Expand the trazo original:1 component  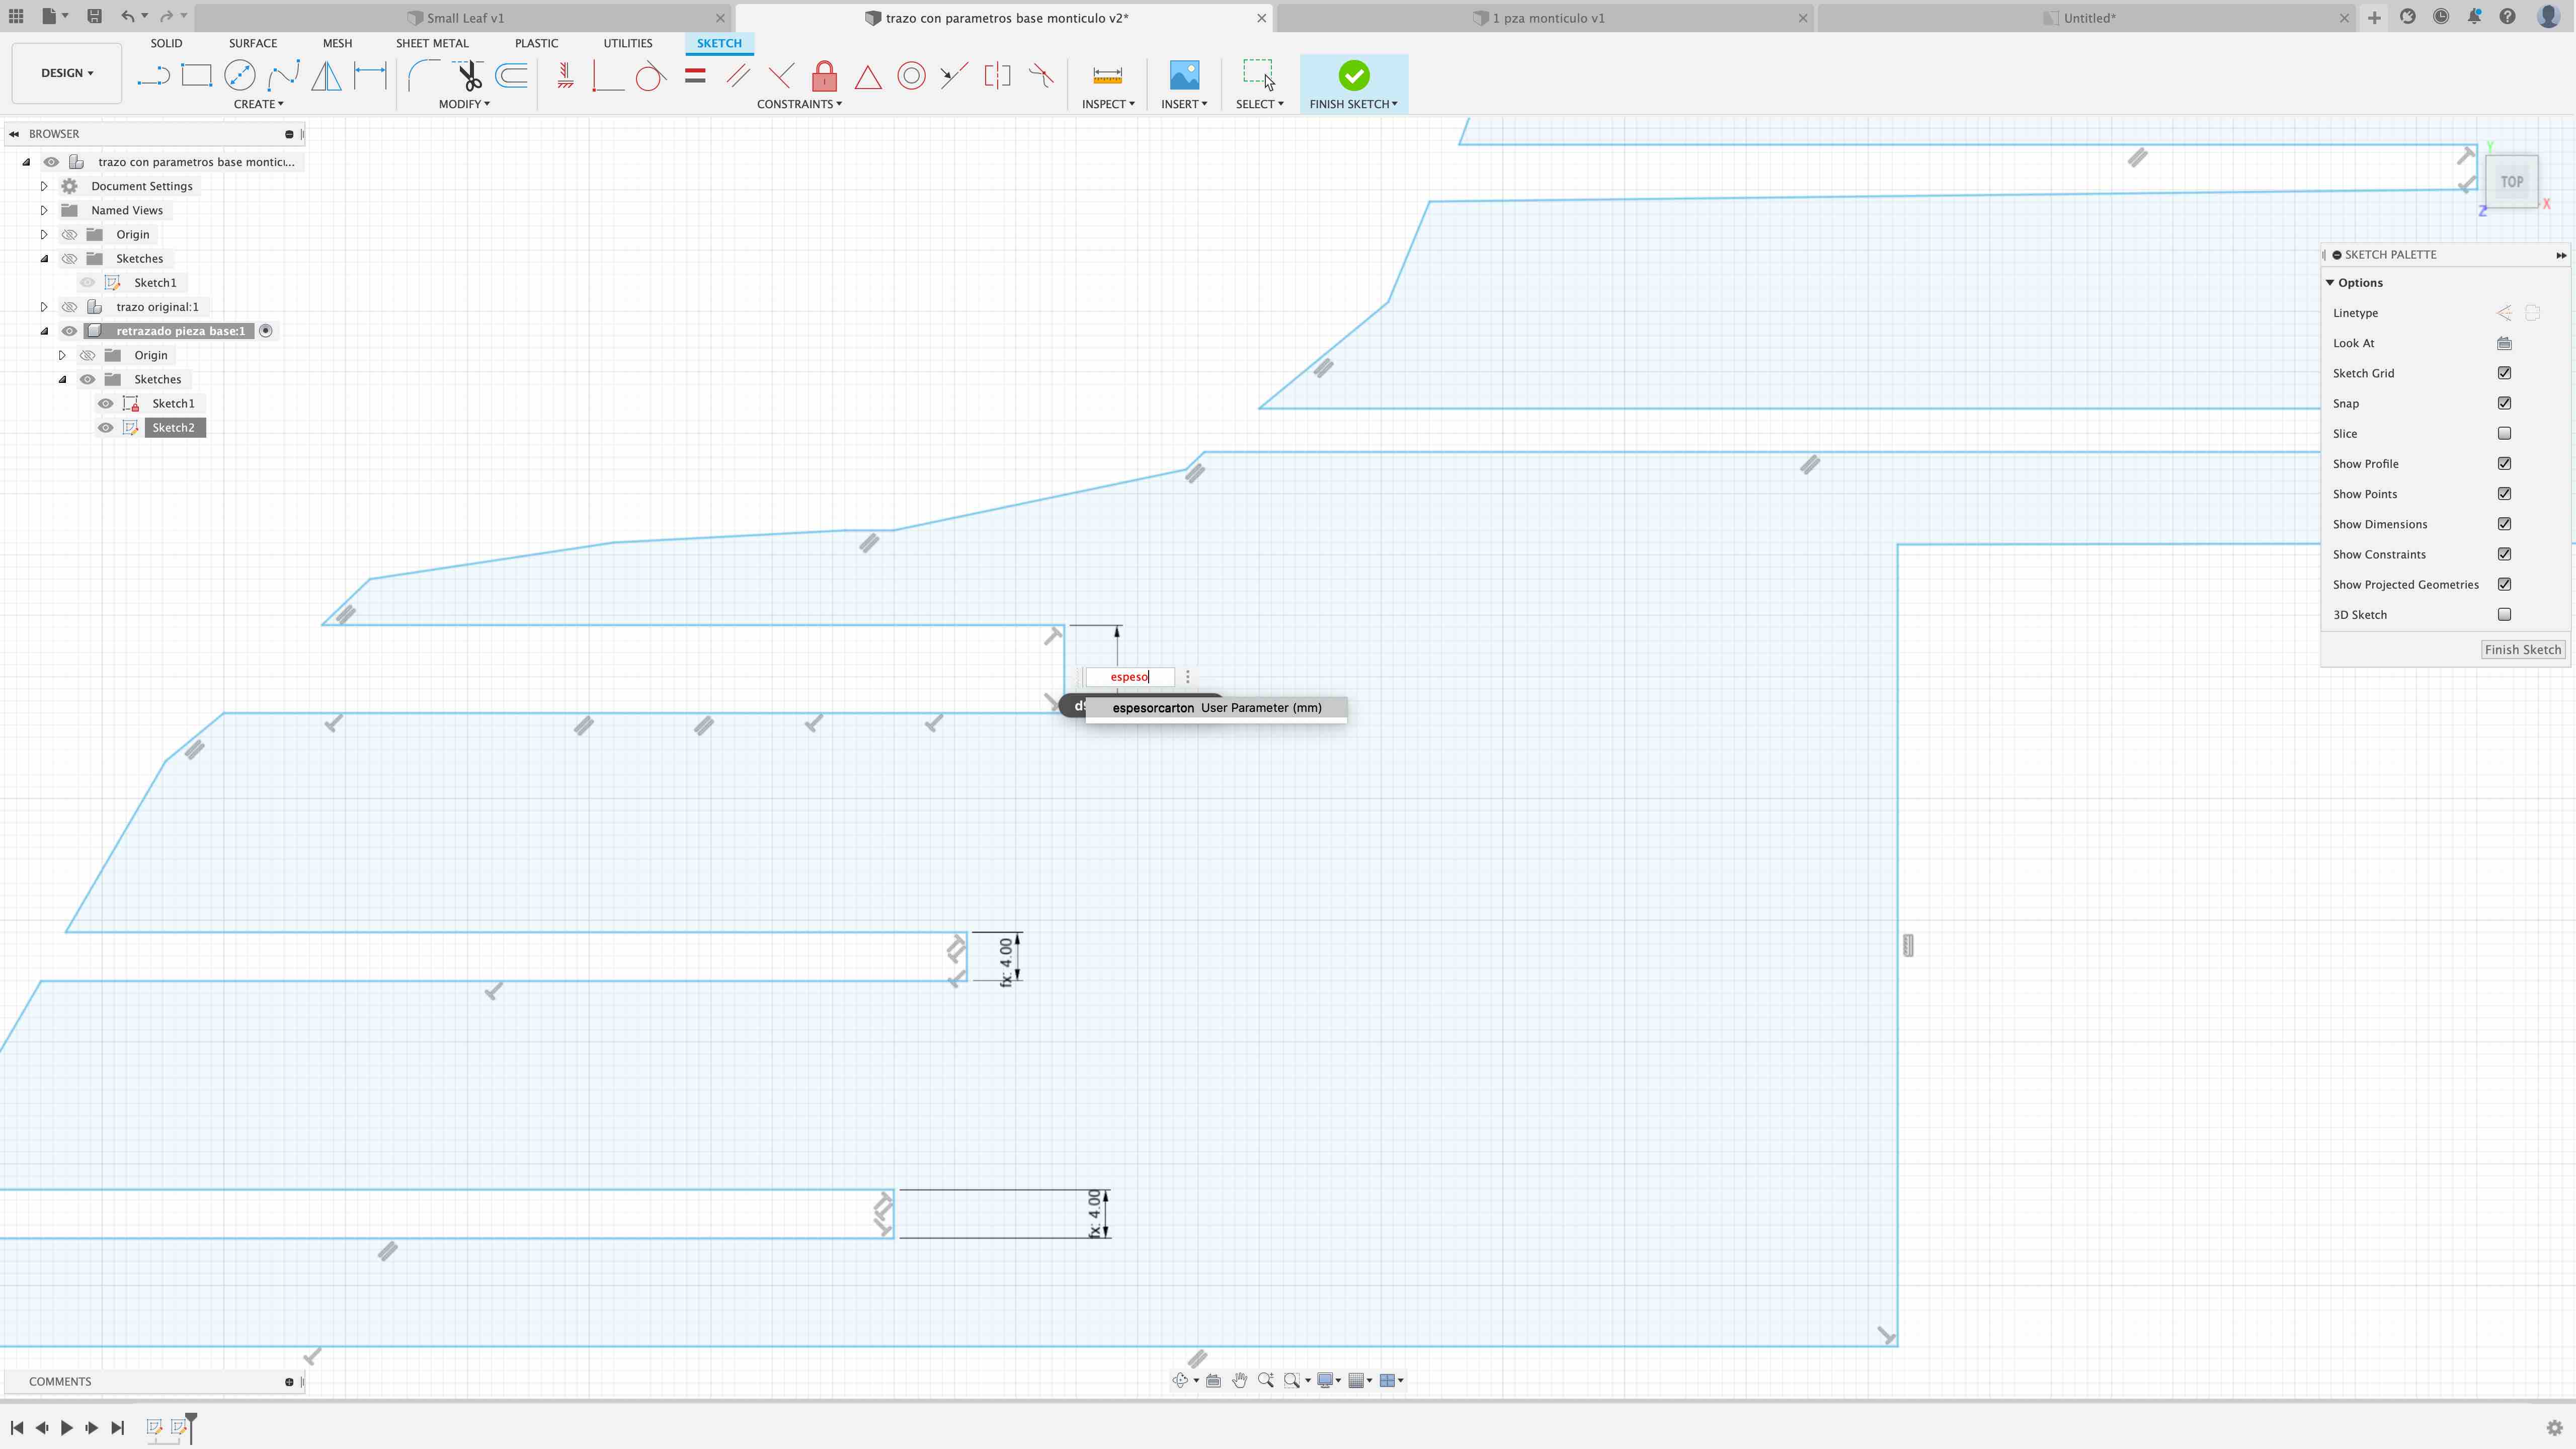point(44,307)
